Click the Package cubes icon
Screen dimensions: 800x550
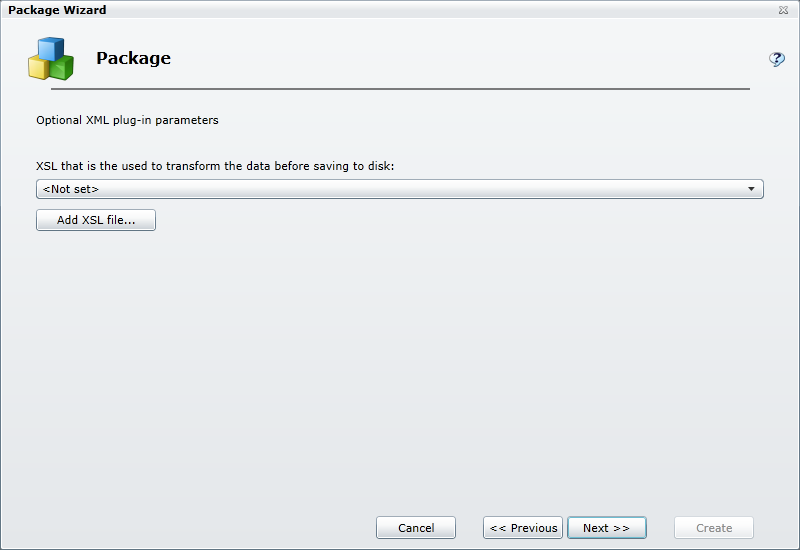click(50, 58)
